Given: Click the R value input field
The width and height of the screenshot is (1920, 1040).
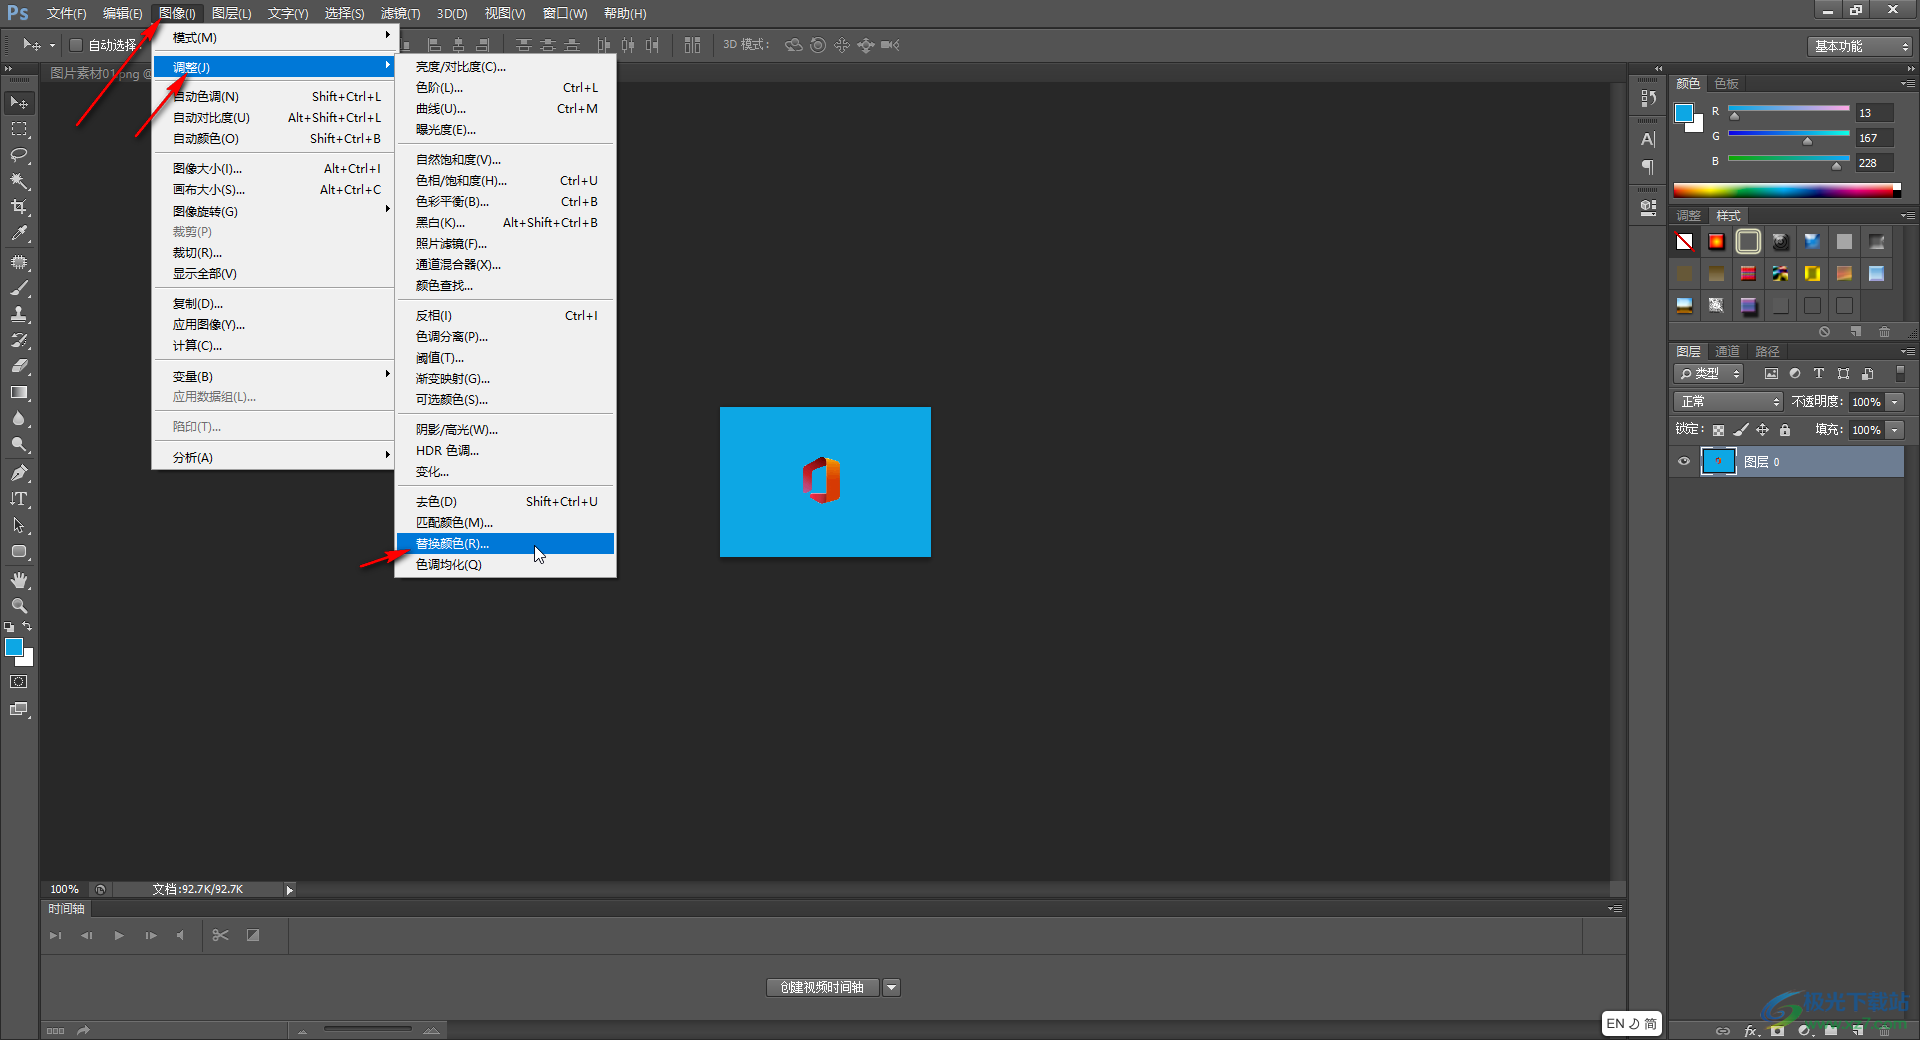Looking at the screenshot, I should pyautogui.click(x=1874, y=112).
